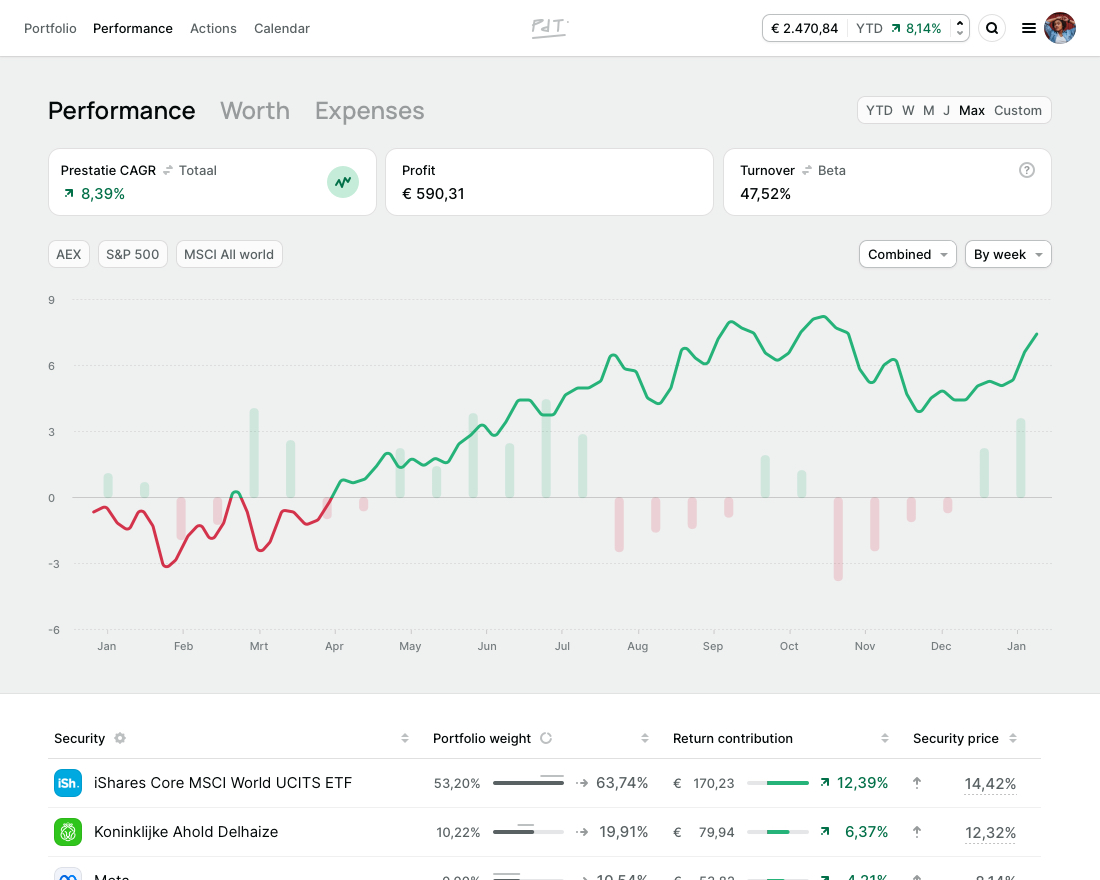Open the Calendar menu item
The width and height of the screenshot is (1100, 880).
click(282, 29)
